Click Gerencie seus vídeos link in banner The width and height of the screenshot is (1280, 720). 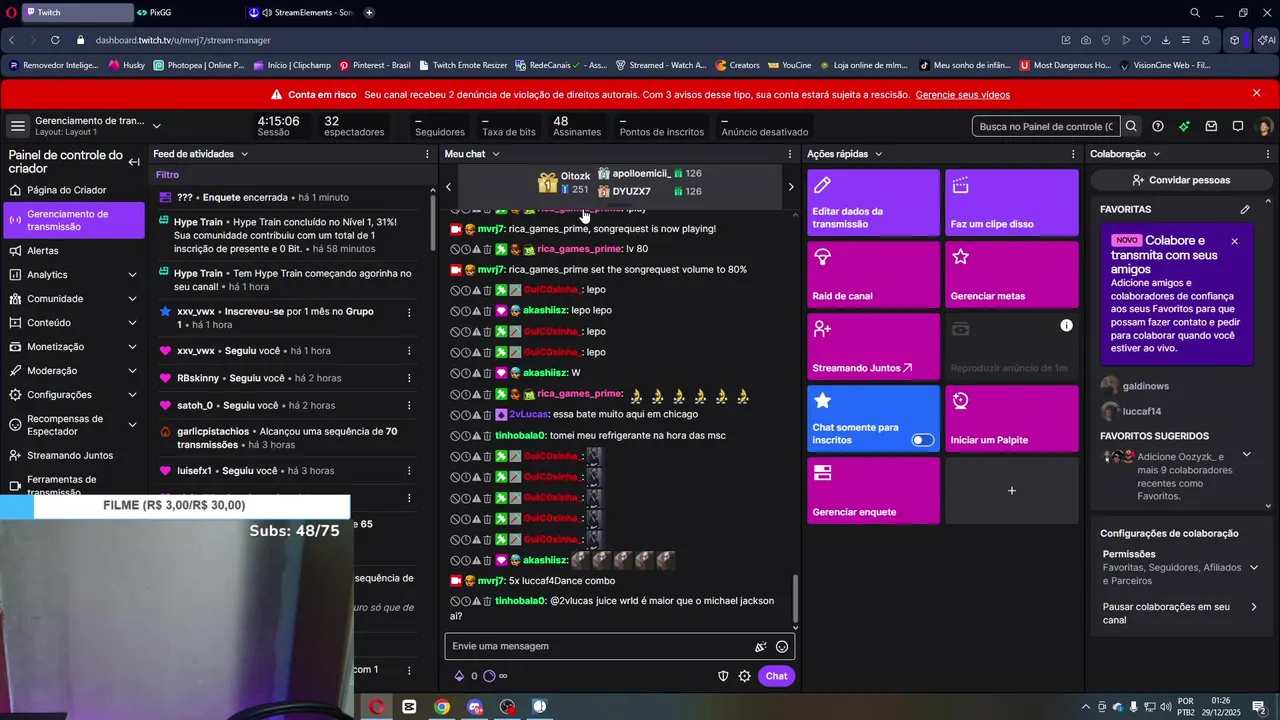[962, 95]
